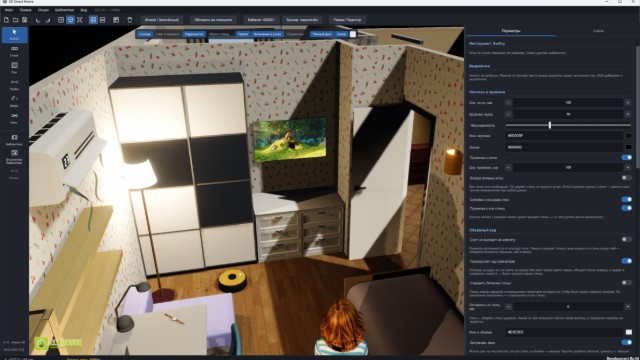This screenshot has width=640, height=360.
Task: Save the project with the disk icon
Action: pyautogui.click(x=24, y=20)
